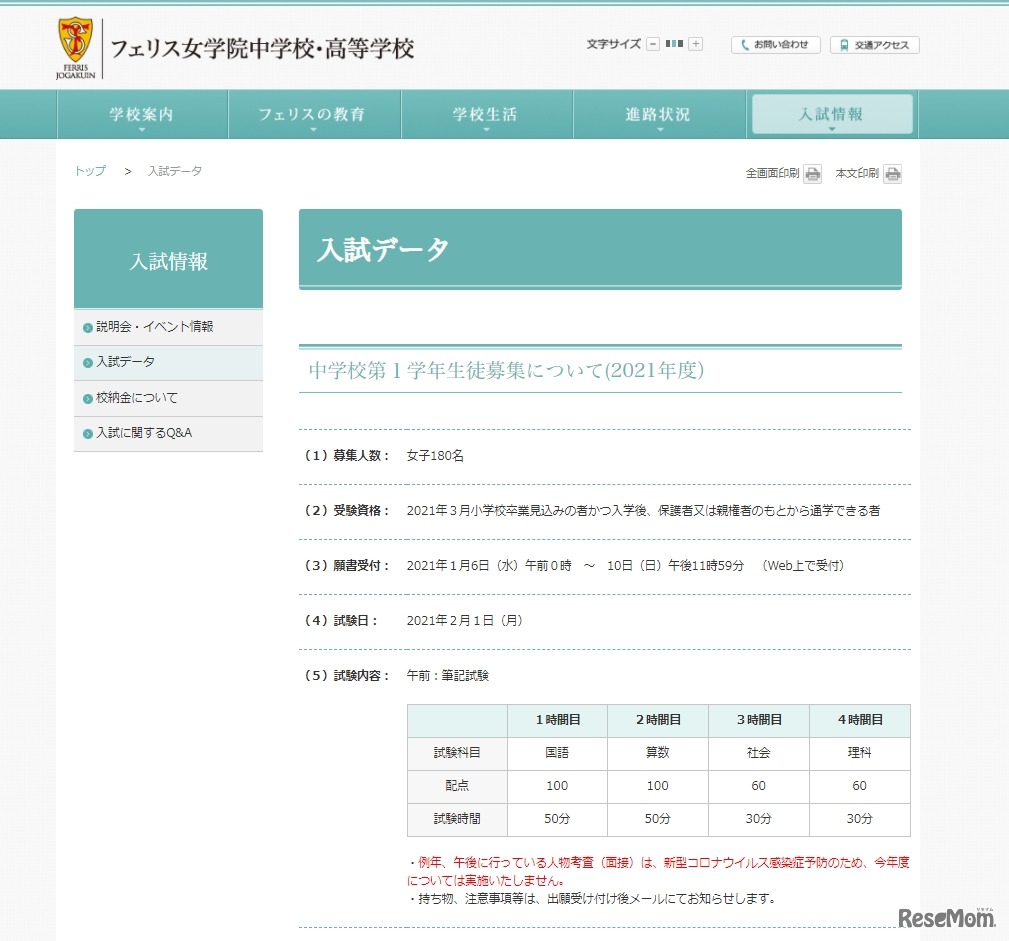This screenshot has width=1009, height=941.
Task: Open the 進路状況 menu item
Action: [658, 115]
